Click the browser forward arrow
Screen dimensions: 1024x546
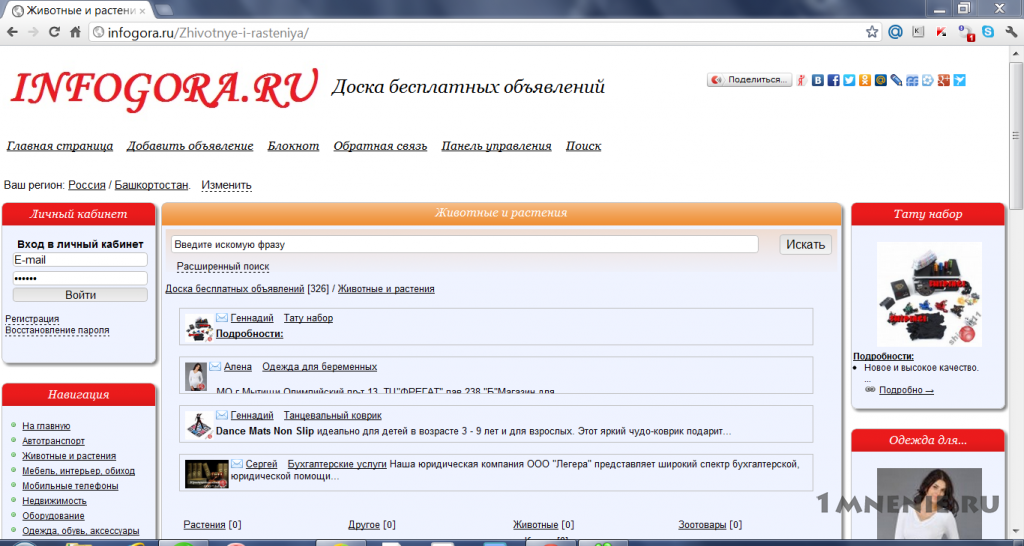33,32
